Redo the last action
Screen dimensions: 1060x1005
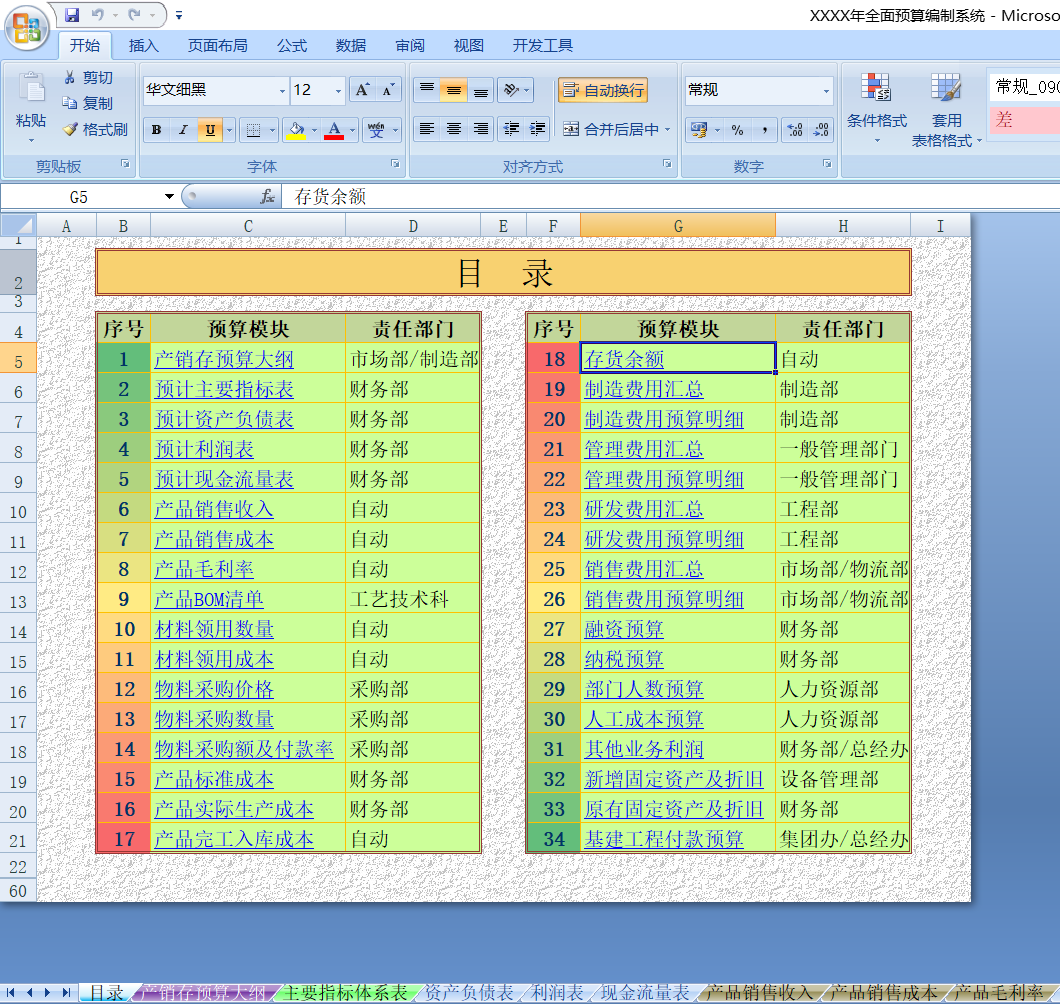coord(135,14)
